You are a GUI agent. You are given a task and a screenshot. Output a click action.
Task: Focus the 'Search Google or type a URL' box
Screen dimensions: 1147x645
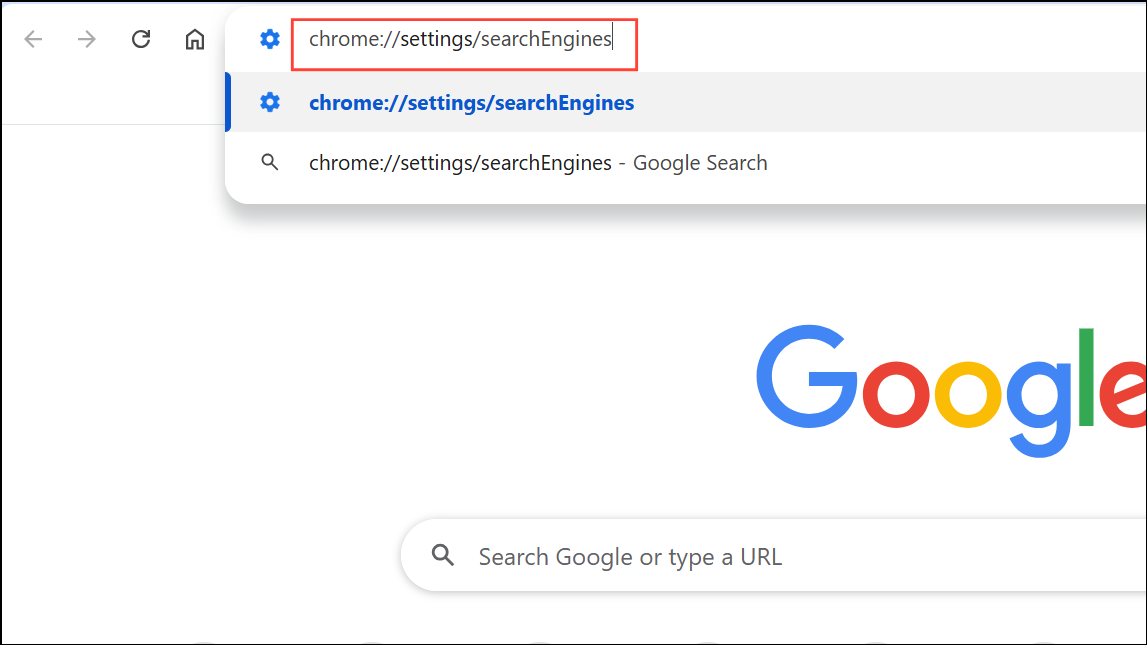pos(774,556)
